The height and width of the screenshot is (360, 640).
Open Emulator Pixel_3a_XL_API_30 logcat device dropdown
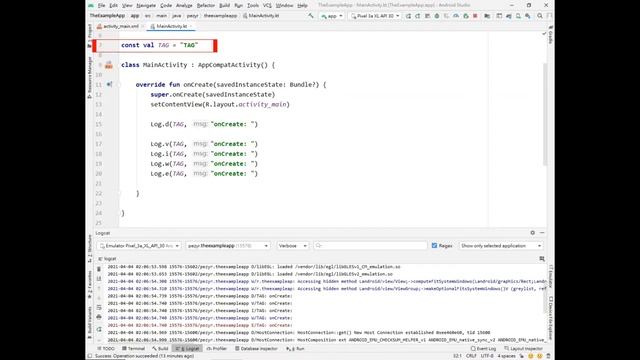[139, 246]
